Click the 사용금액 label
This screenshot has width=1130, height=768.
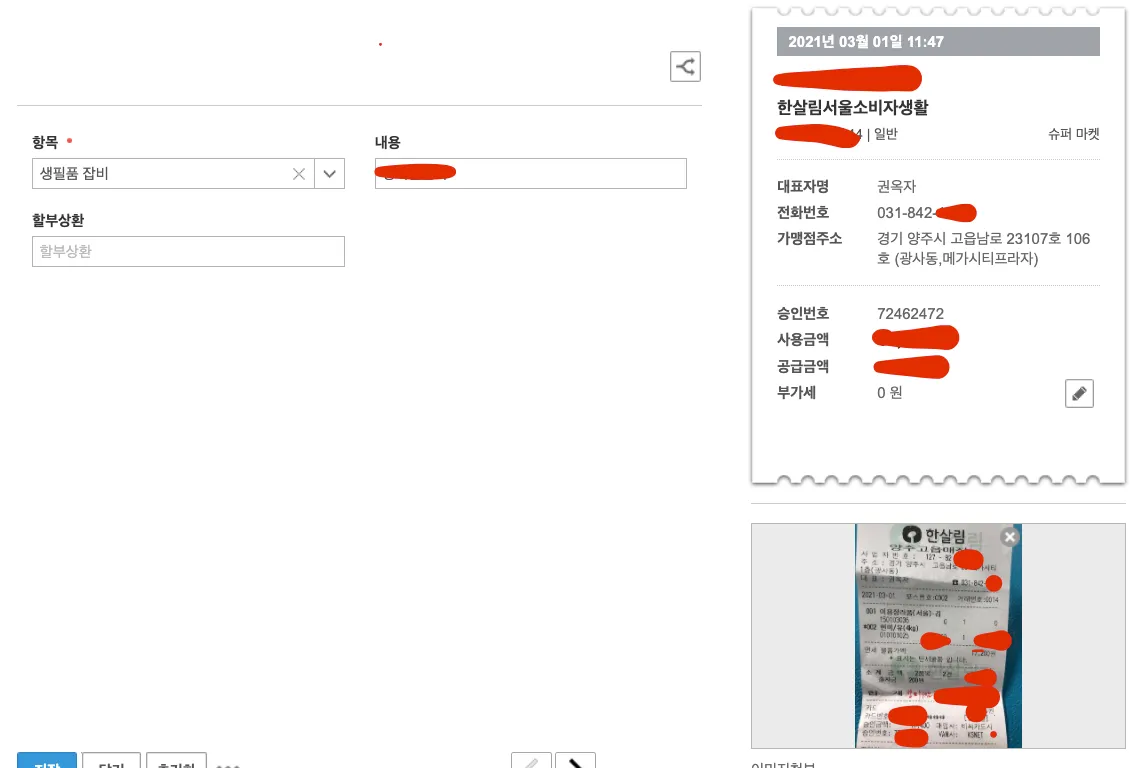803,339
